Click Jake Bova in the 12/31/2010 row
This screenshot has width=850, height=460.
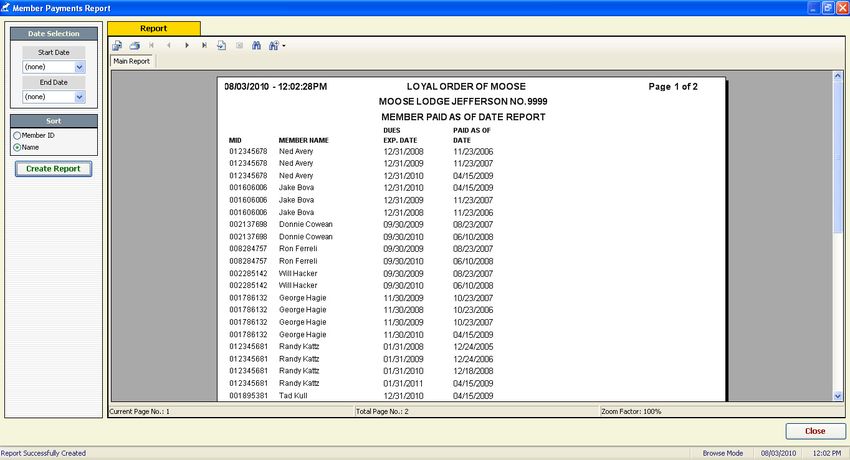[297, 188]
